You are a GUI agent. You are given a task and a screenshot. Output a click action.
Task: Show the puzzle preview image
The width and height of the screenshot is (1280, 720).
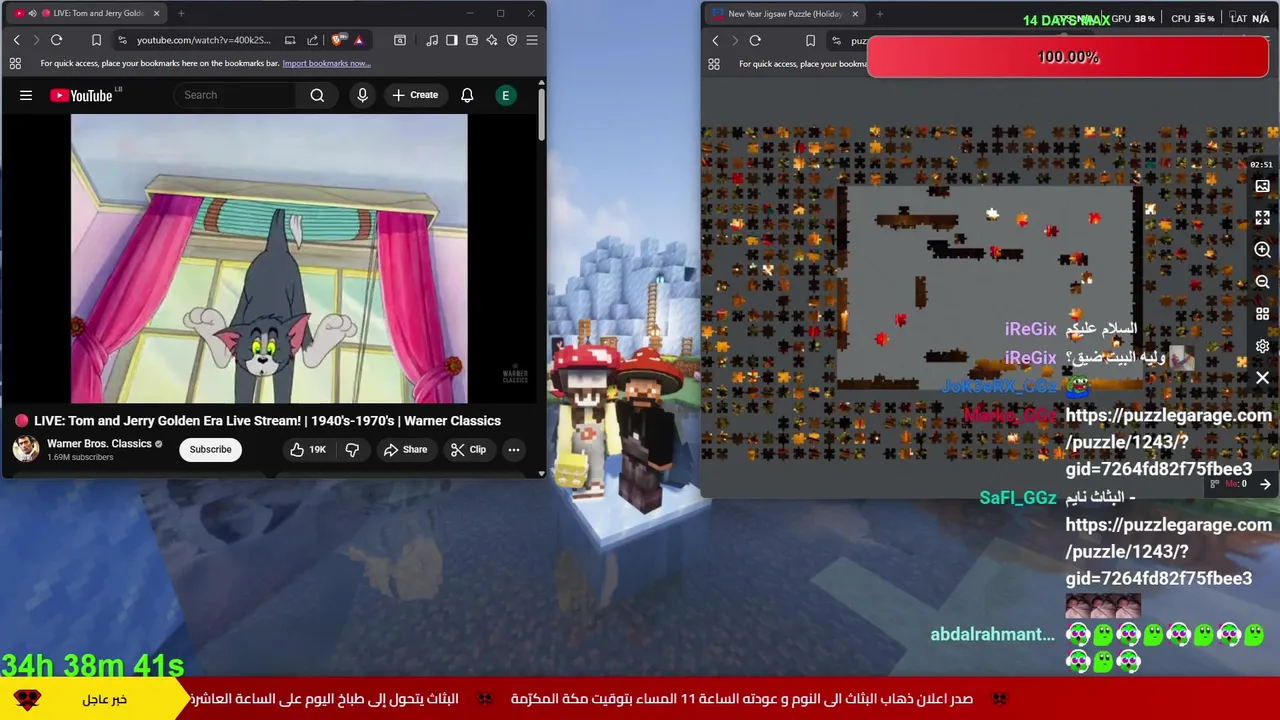(x=1262, y=187)
